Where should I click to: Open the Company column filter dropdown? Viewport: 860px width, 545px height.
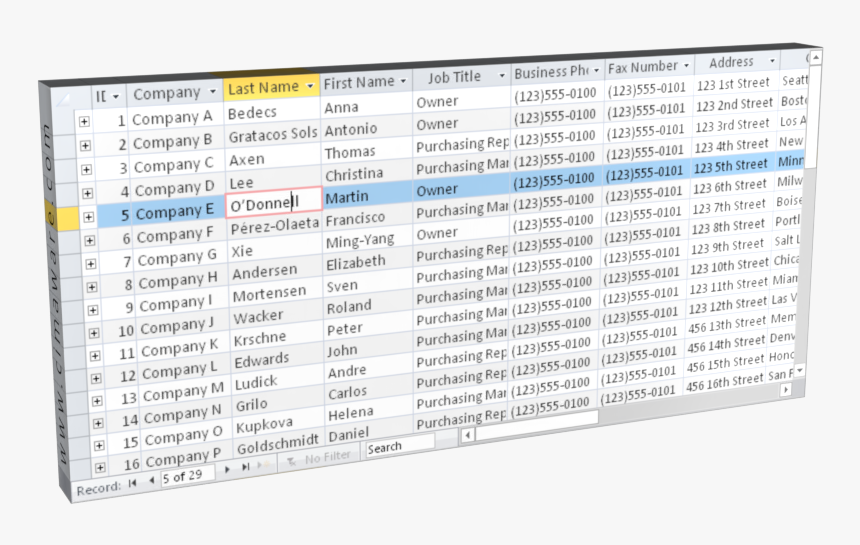210,91
